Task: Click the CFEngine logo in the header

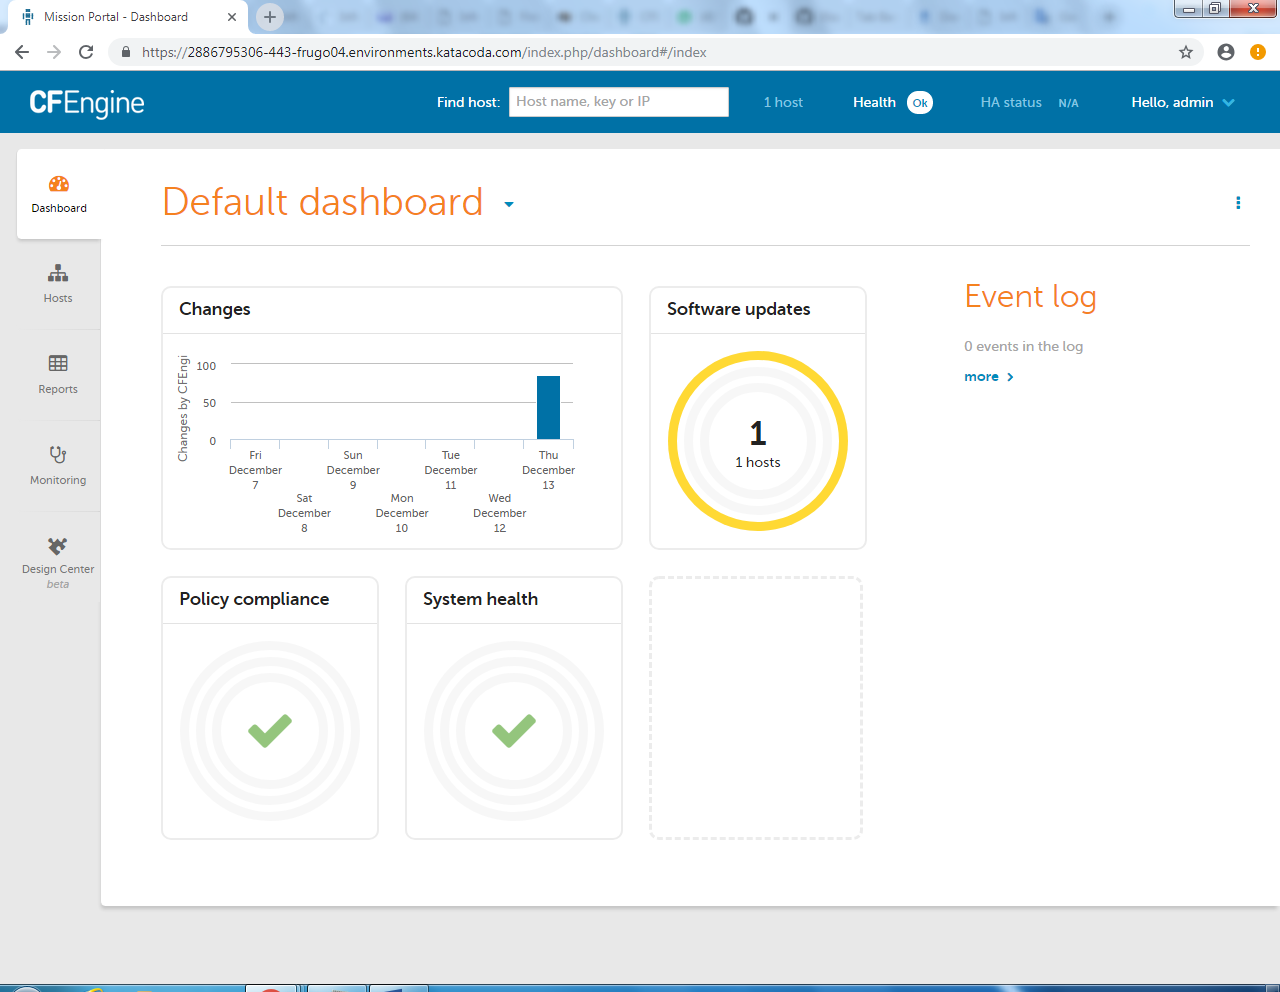Action: coord(87,102)
